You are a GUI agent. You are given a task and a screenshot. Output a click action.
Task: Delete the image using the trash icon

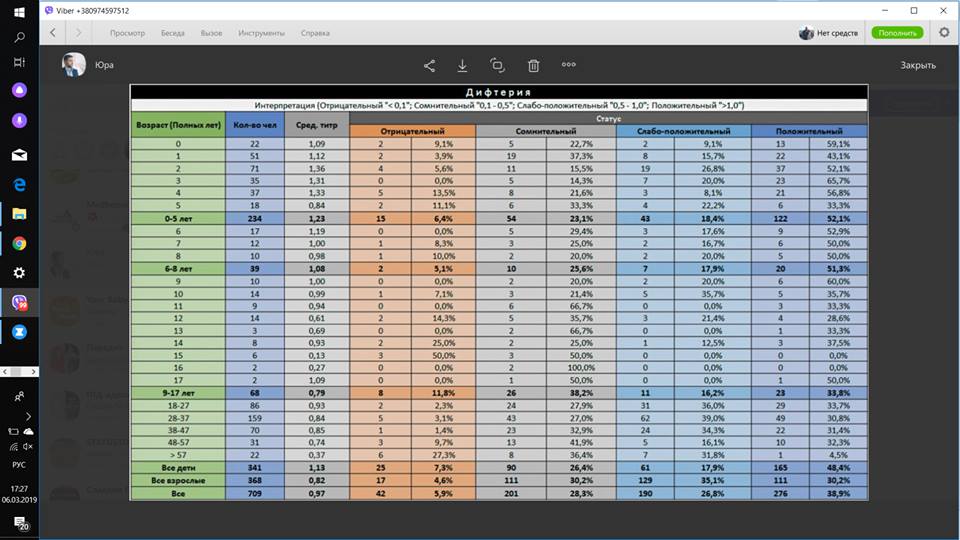pyautogui.click(x=533, y=66)
